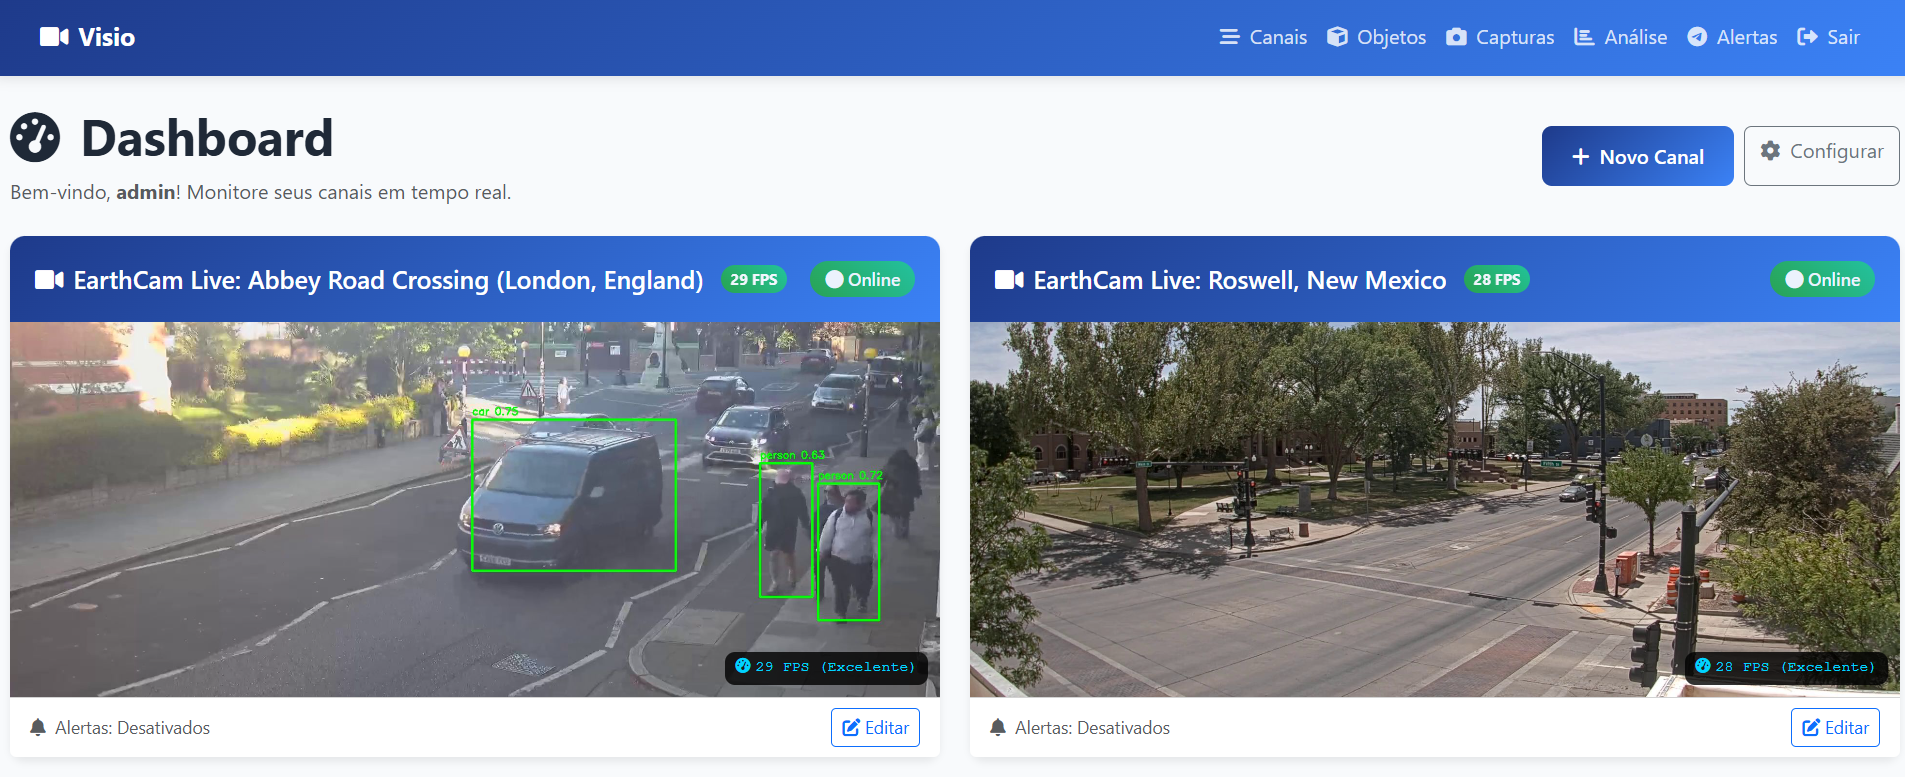The image size is (1905, 777).
Task: Click the bell icon under Abbey Road feed
Action: [x=38, y=727]
